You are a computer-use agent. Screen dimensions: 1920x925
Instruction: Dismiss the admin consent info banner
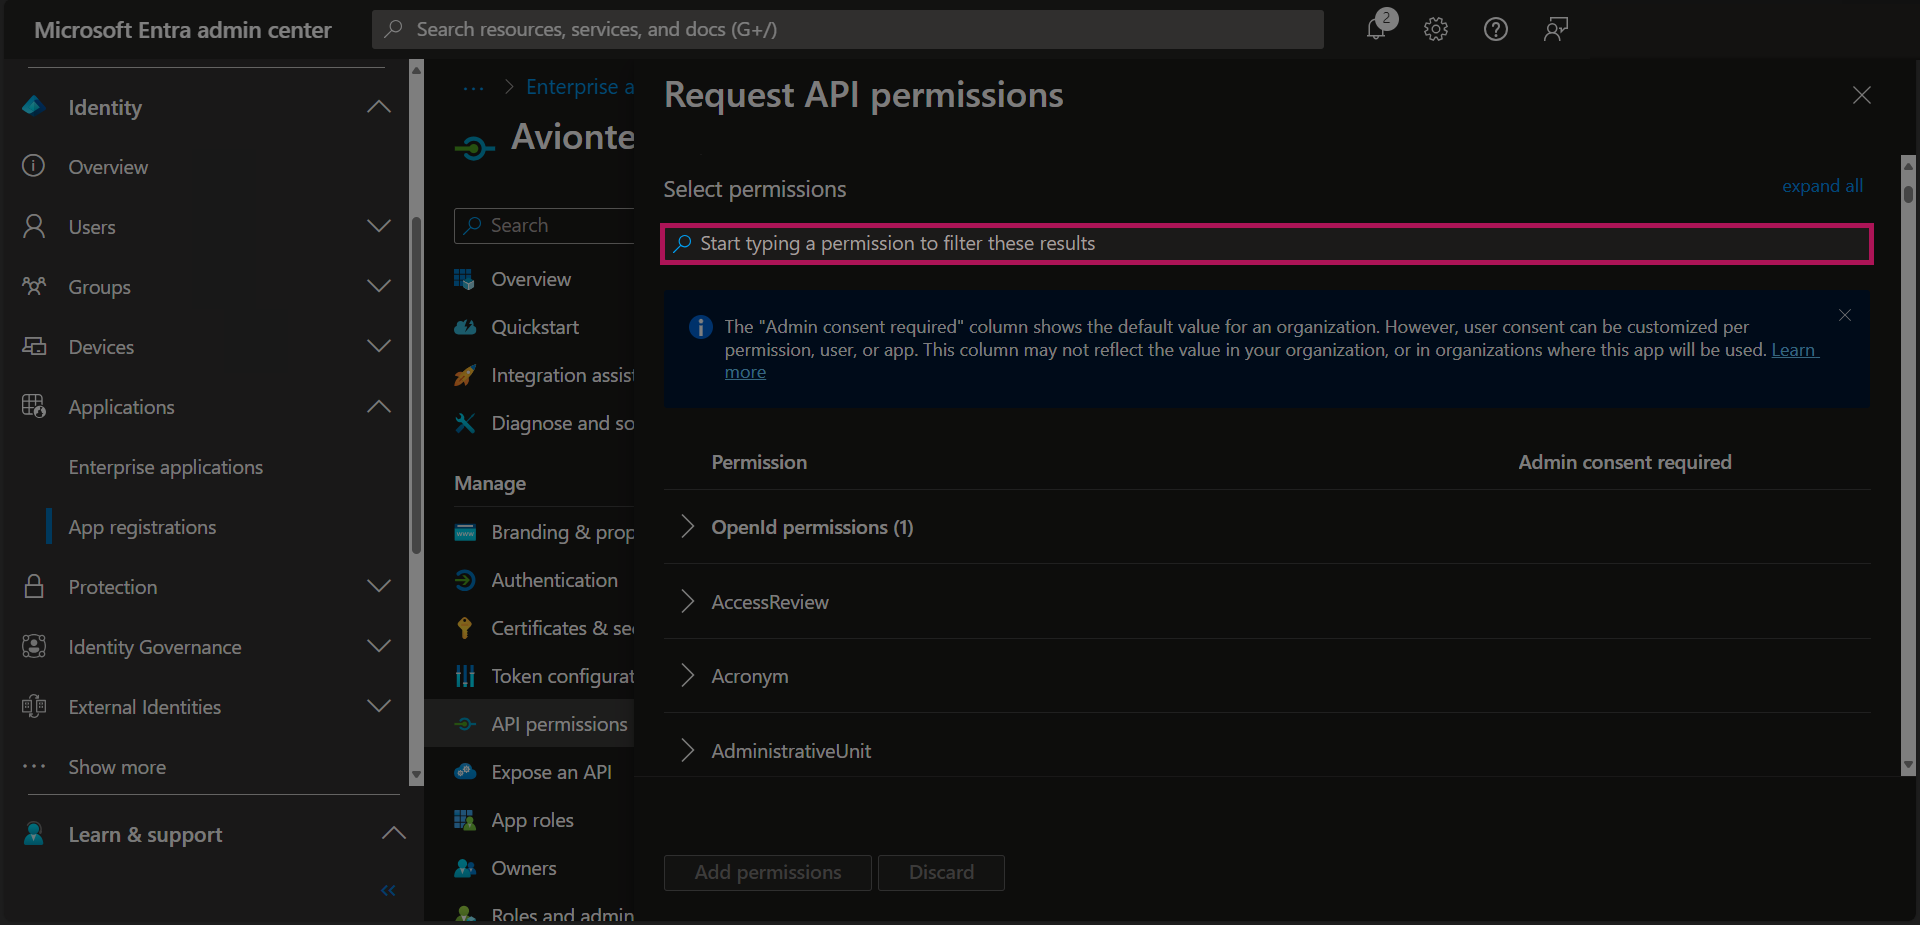tap(1845, 315)
